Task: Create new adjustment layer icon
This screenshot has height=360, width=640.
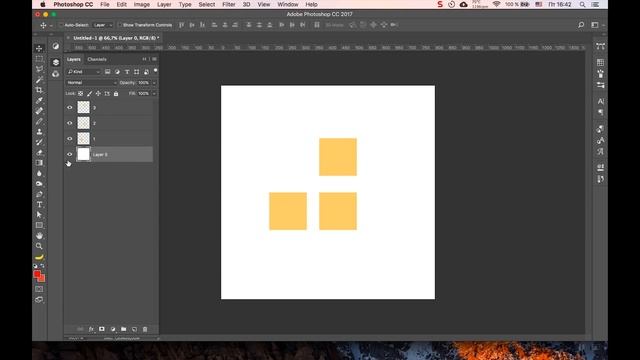Action: (113, 329)
